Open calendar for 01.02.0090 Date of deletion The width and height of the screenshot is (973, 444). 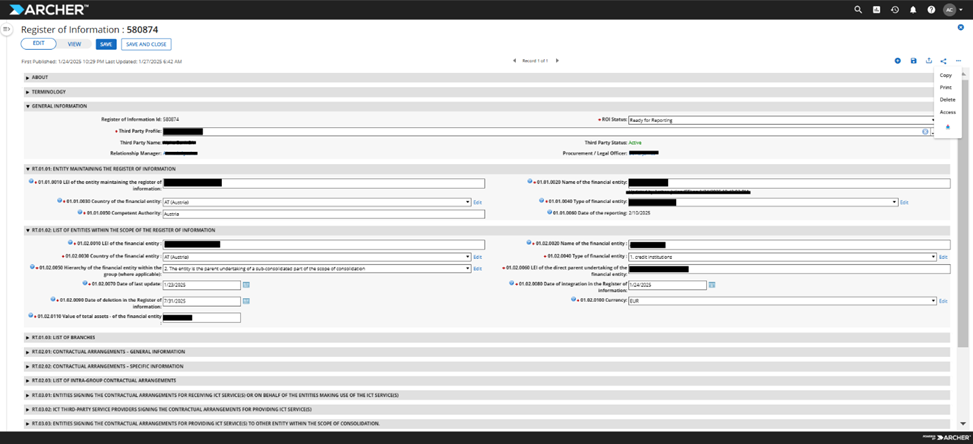click(x=246, y=301)
